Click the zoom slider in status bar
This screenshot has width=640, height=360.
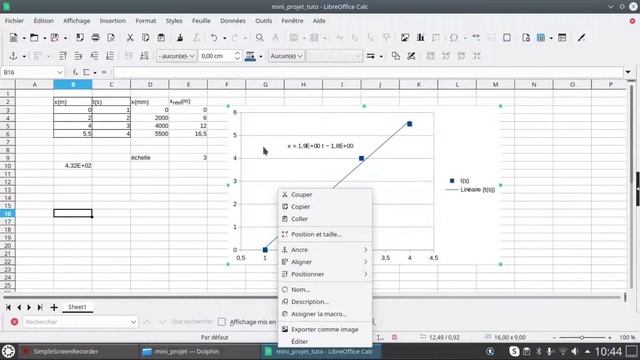click(582, 338)
